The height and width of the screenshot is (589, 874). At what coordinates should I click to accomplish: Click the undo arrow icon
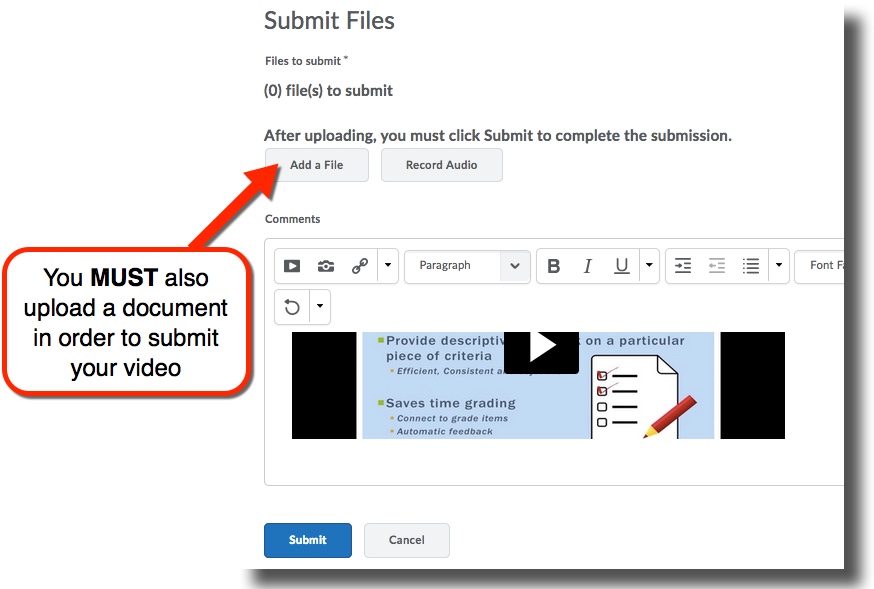(292, 307)
